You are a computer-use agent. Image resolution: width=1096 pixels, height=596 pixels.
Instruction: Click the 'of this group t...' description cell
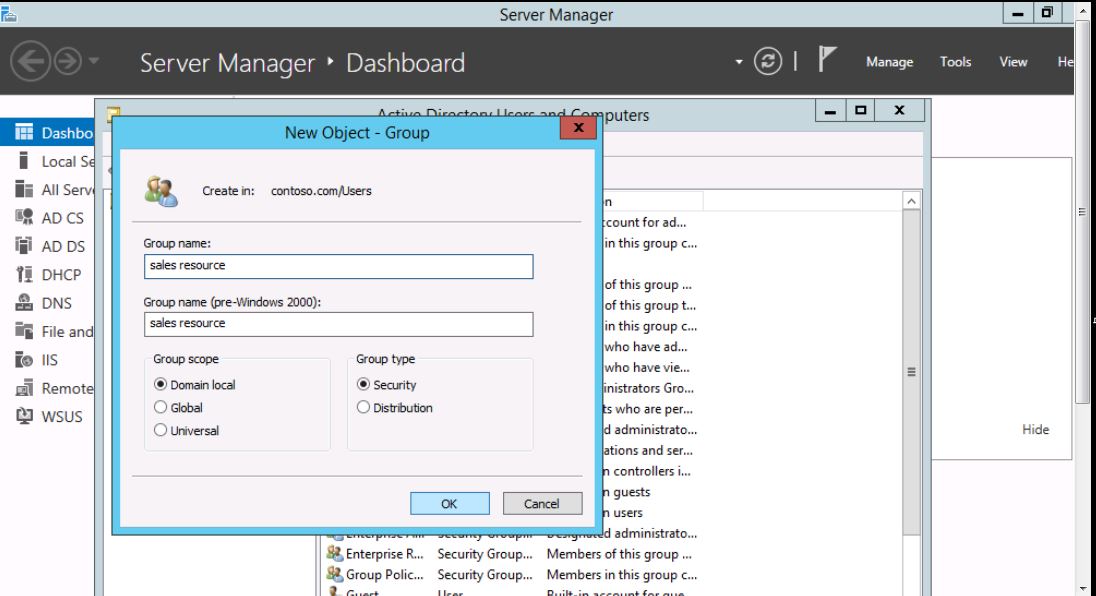coord(649,305)
